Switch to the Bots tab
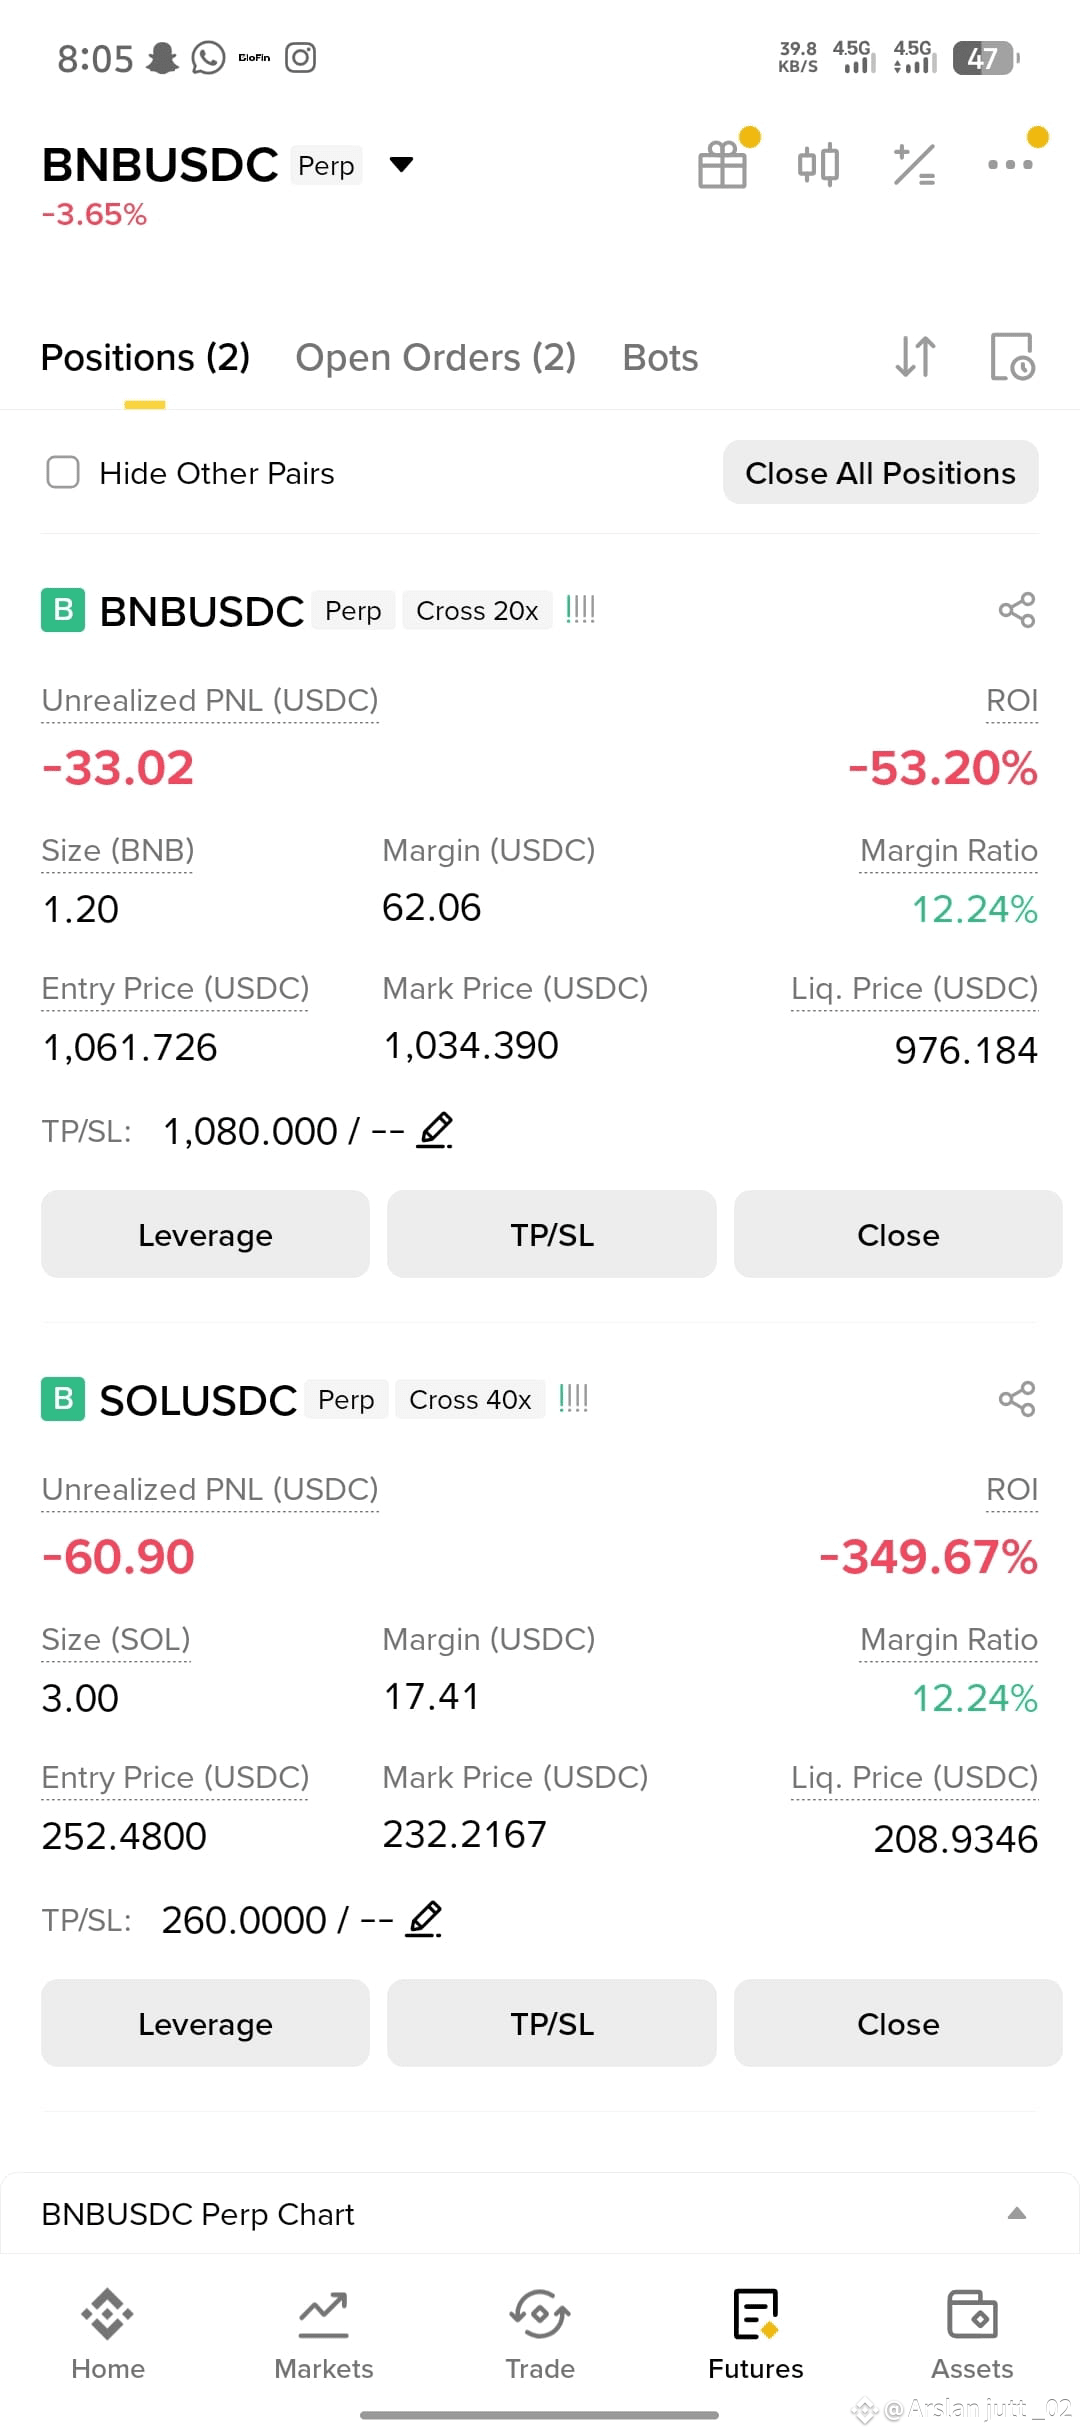1080x2436 pixels. coord(660,357)
